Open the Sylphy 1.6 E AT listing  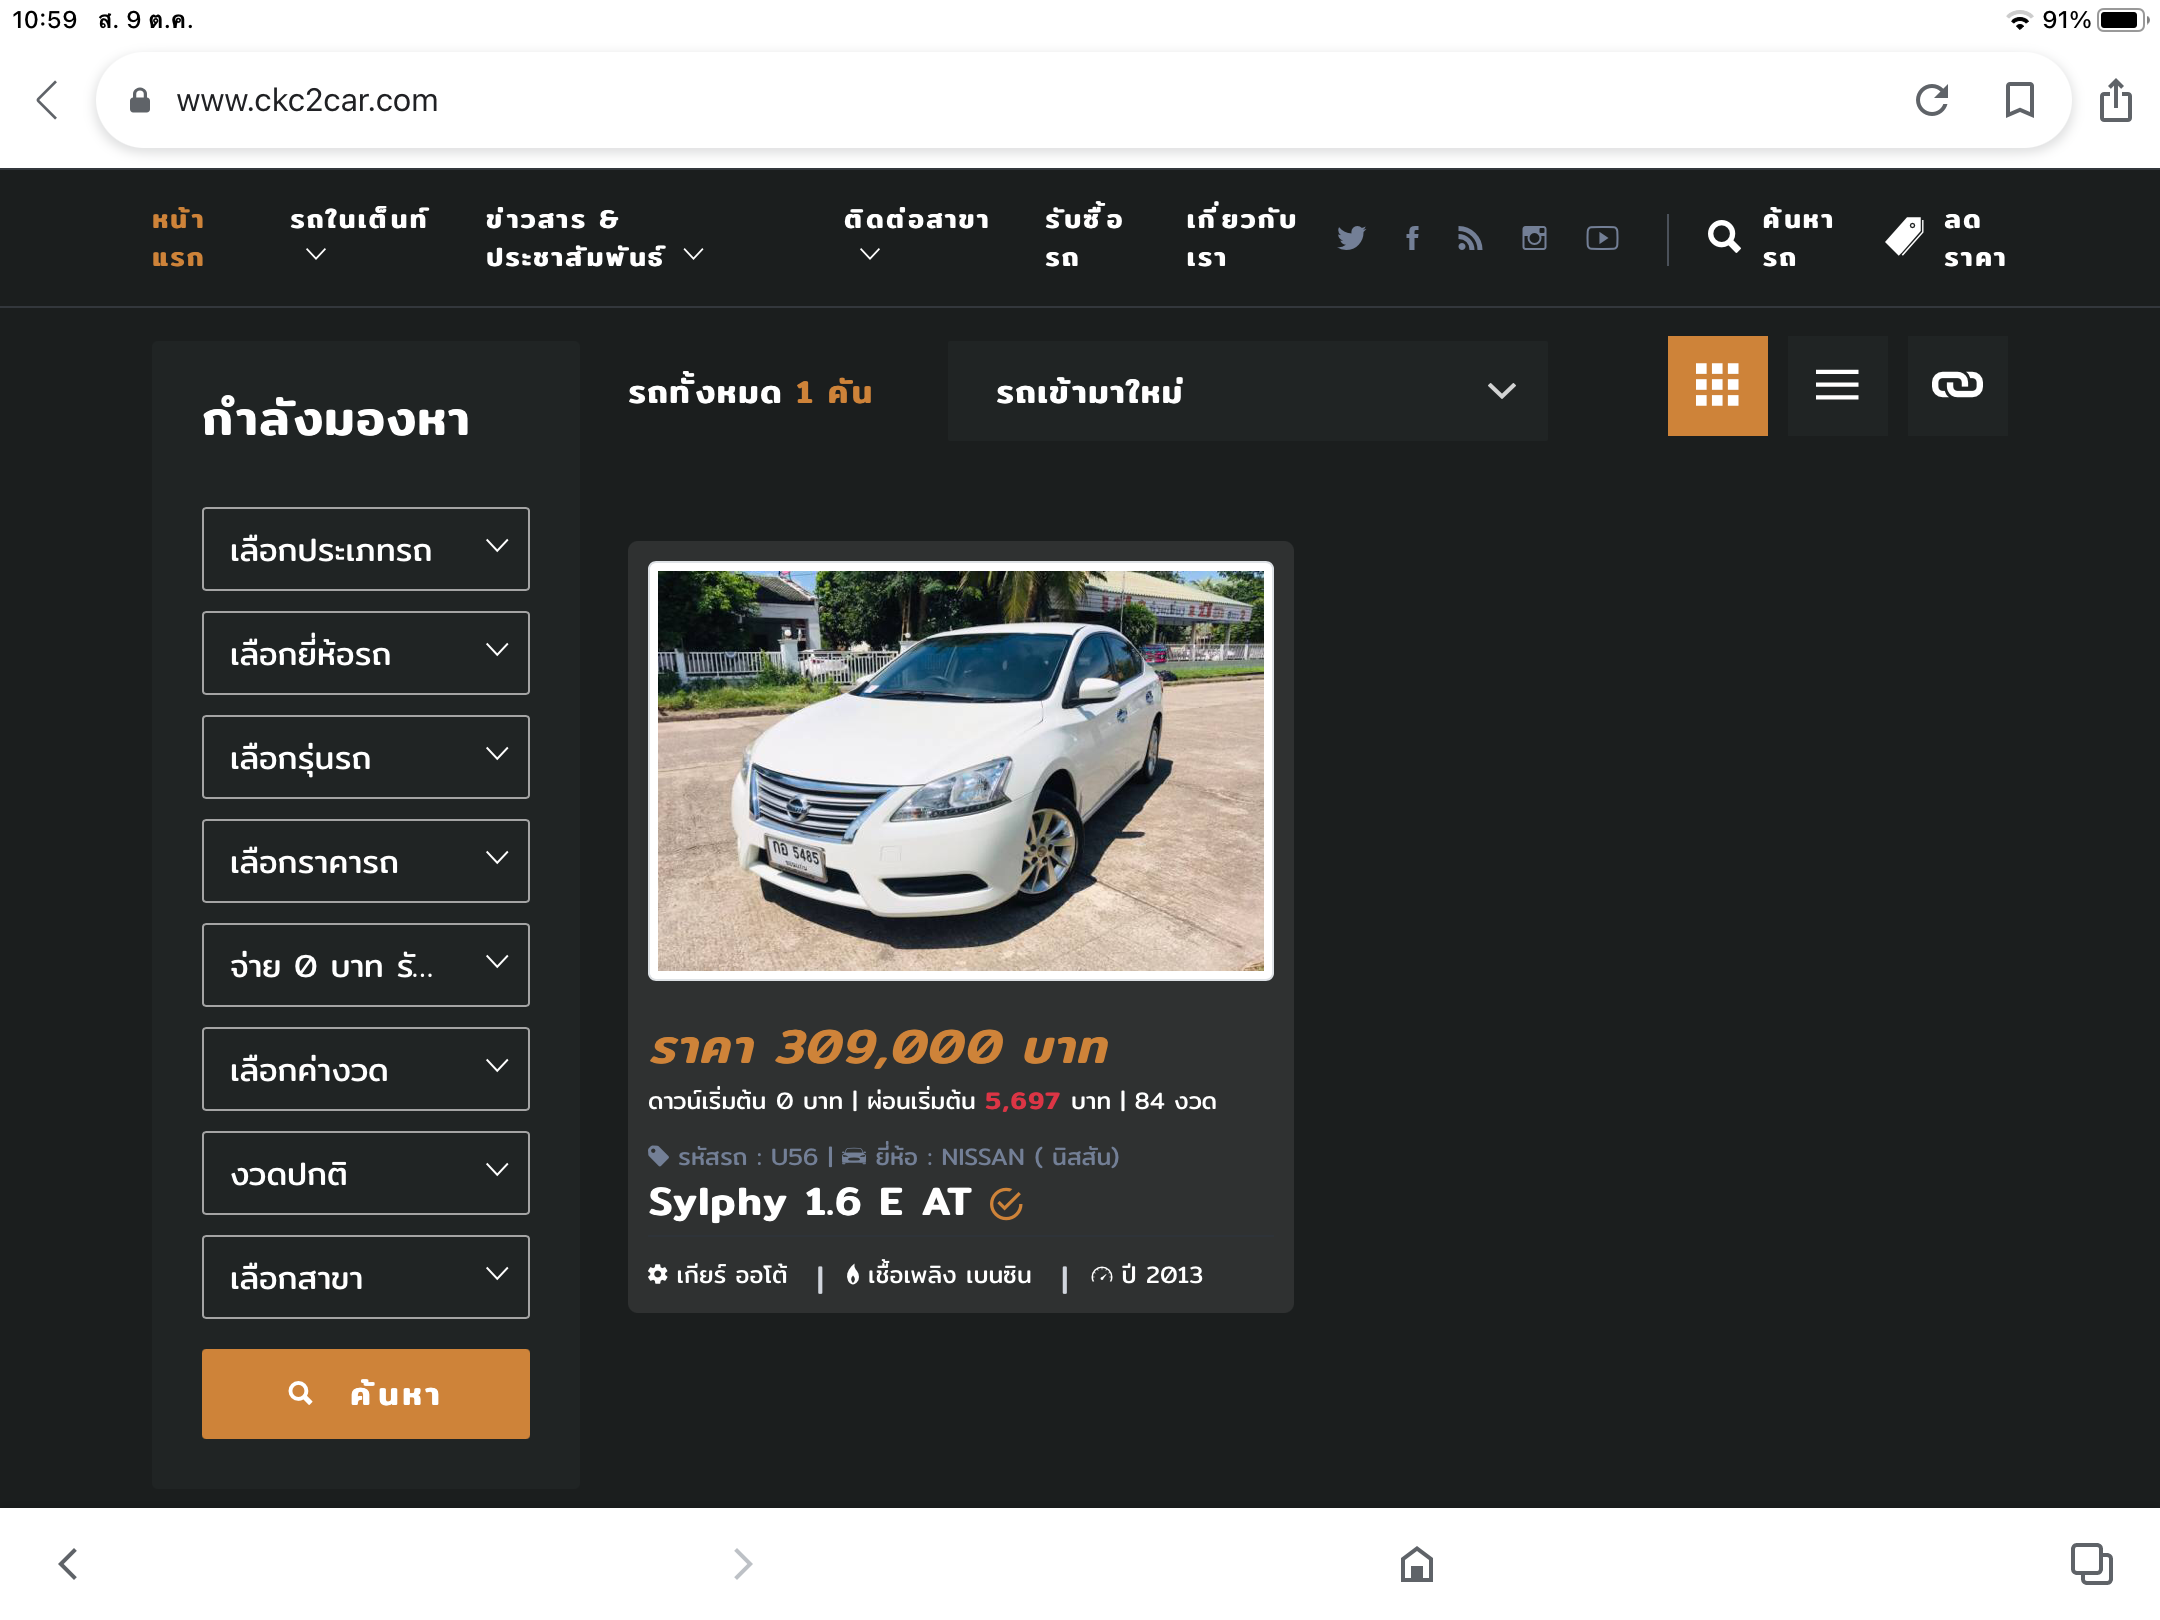coord(809,1202)
